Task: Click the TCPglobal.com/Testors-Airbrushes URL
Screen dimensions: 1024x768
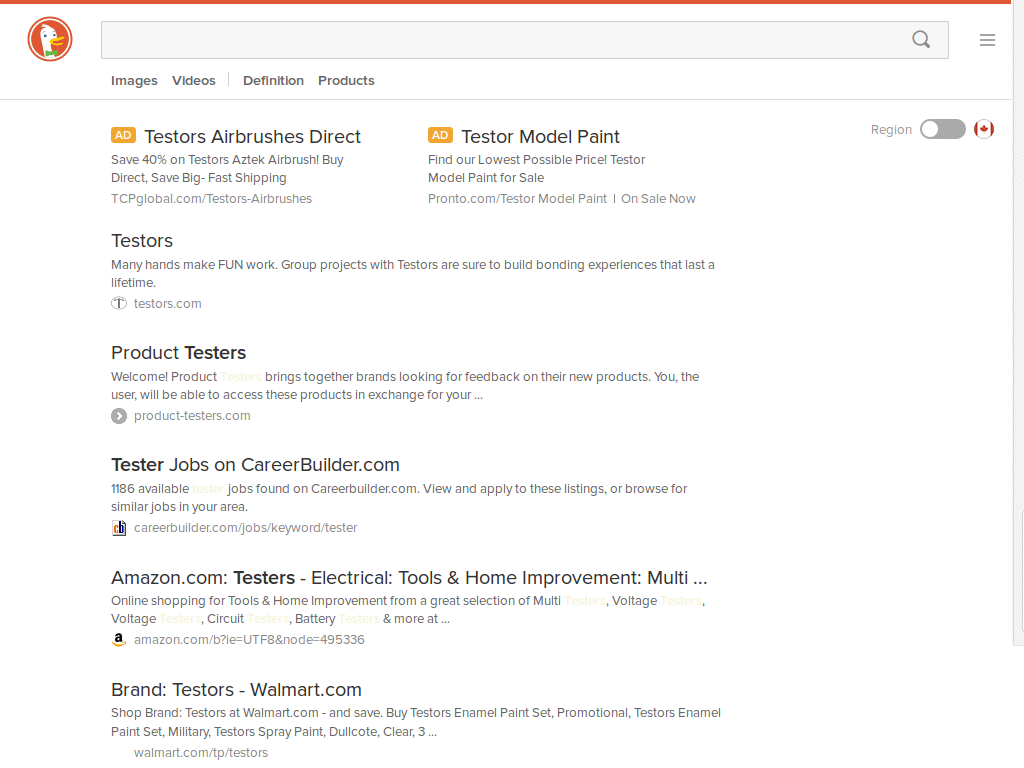Action: [x=211, y=199]
